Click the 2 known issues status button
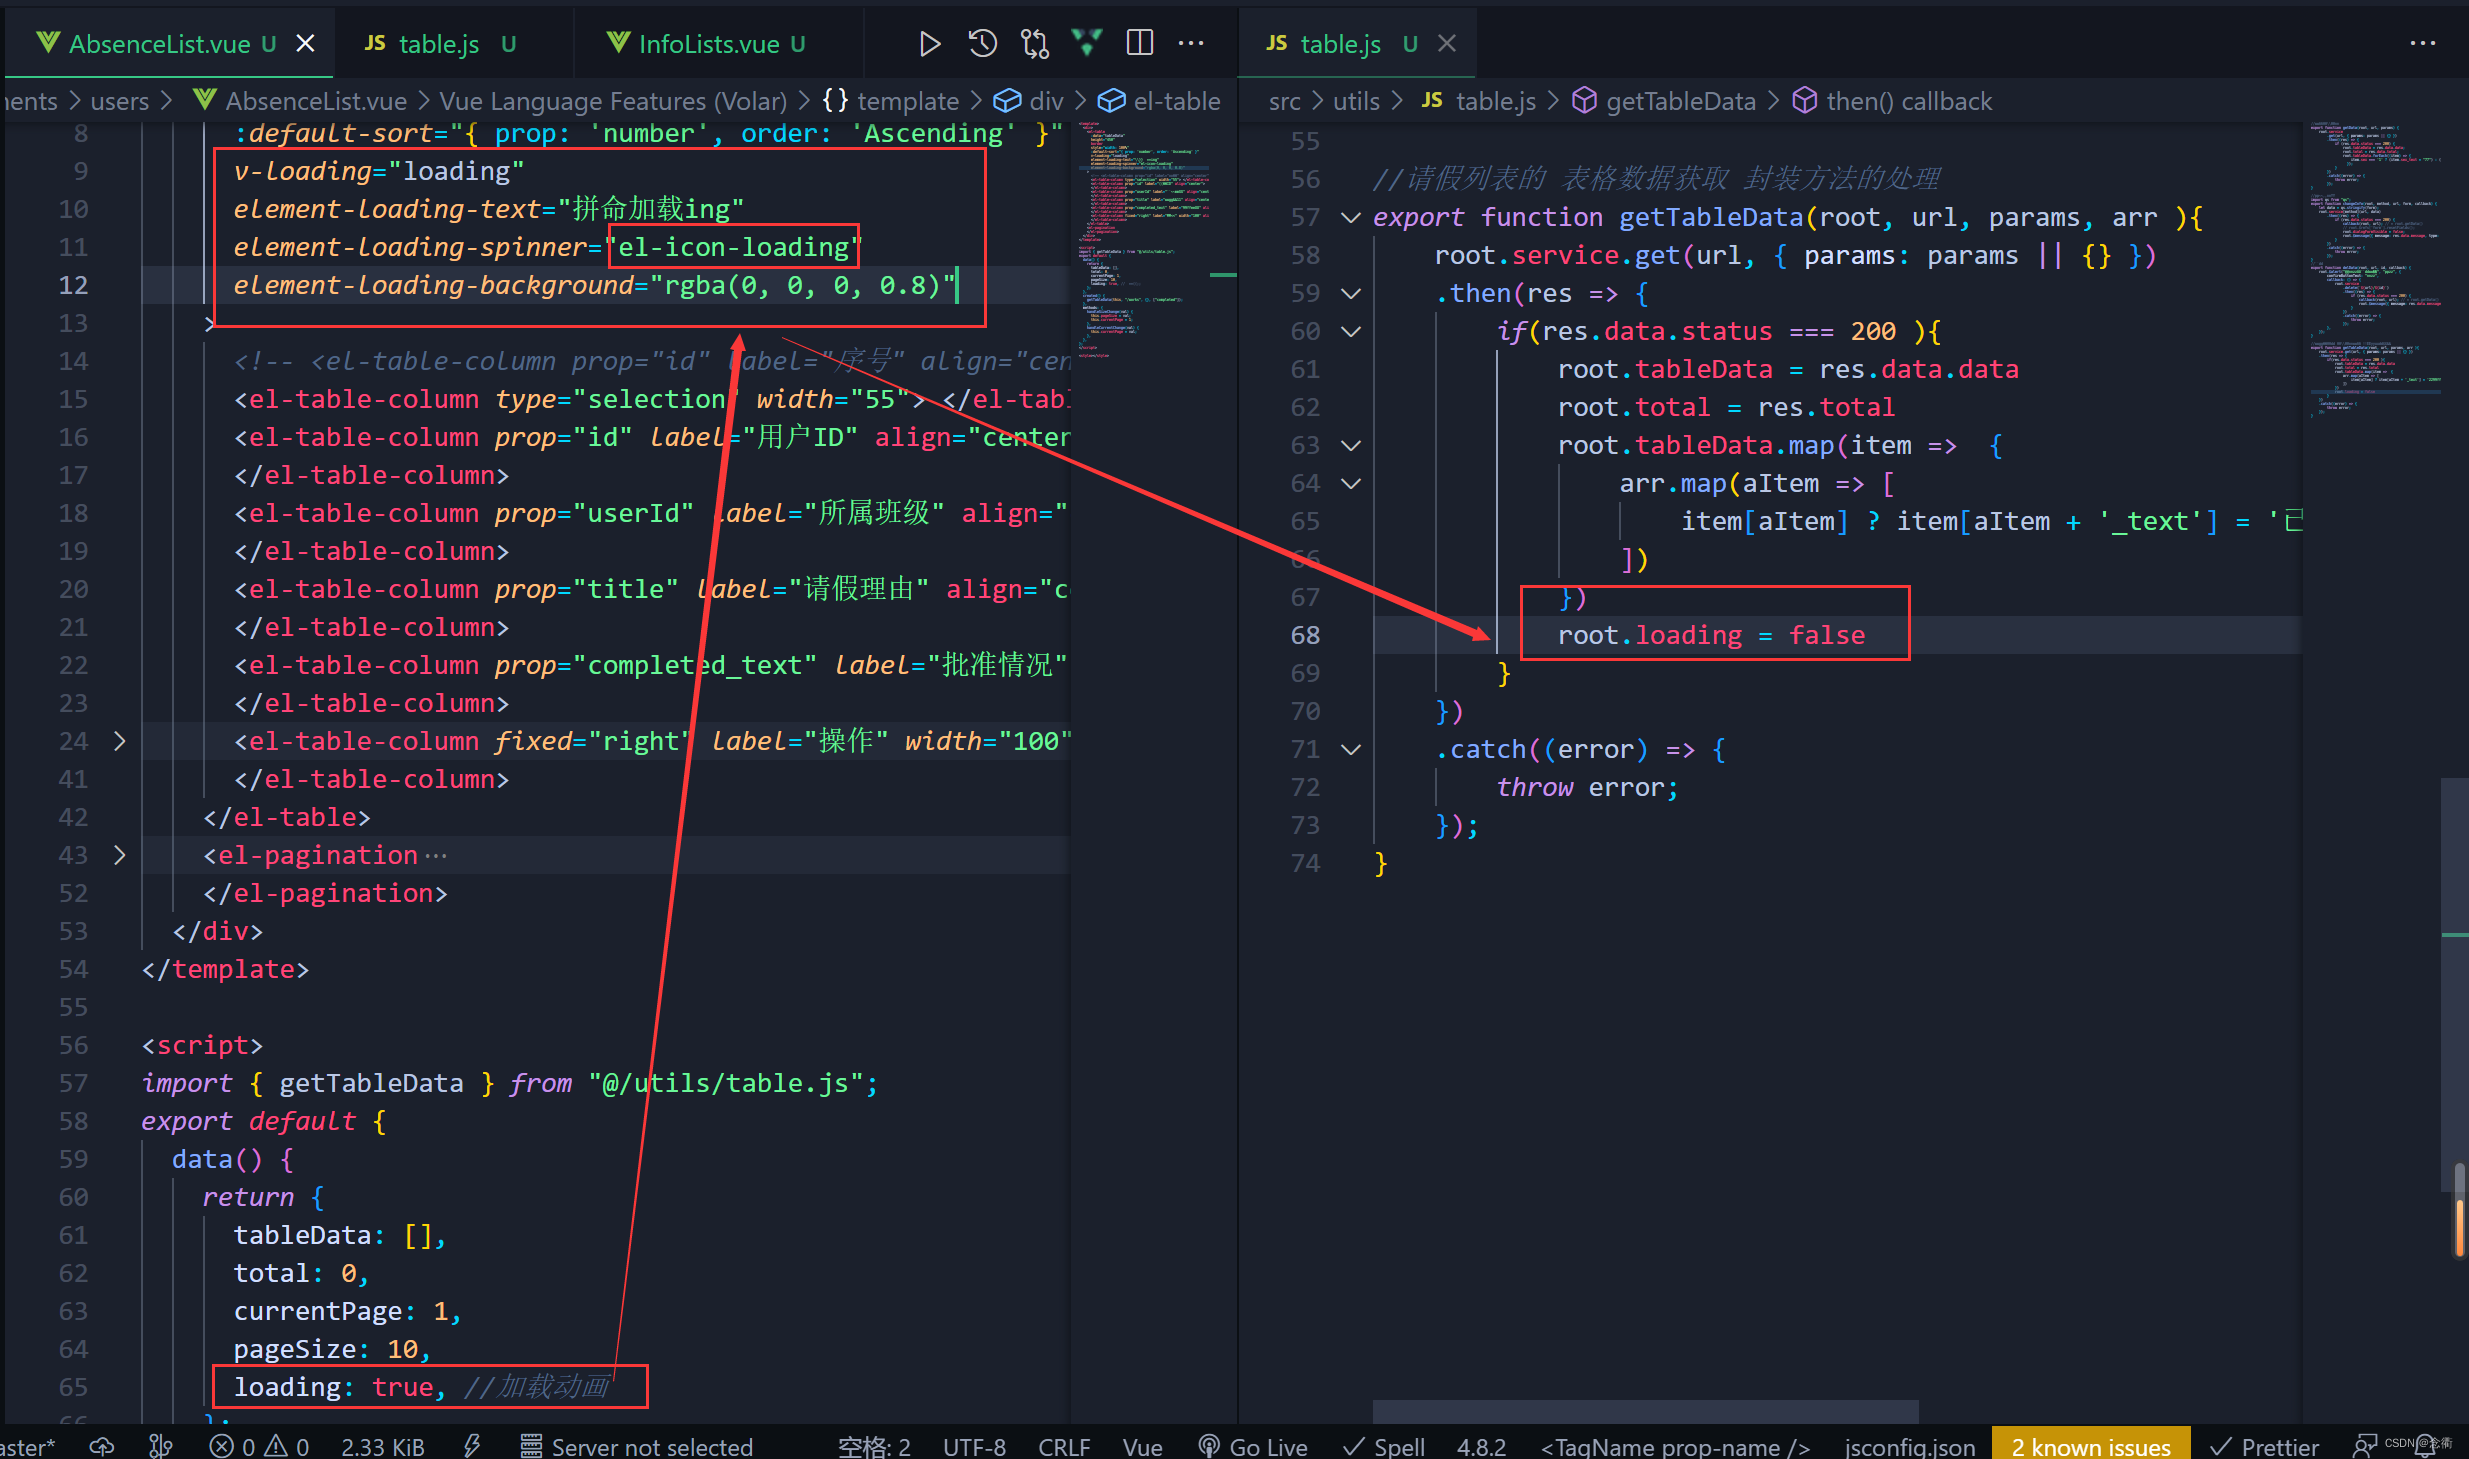Screen dimensions: 2469x1459 (x=2090, y=1446)
